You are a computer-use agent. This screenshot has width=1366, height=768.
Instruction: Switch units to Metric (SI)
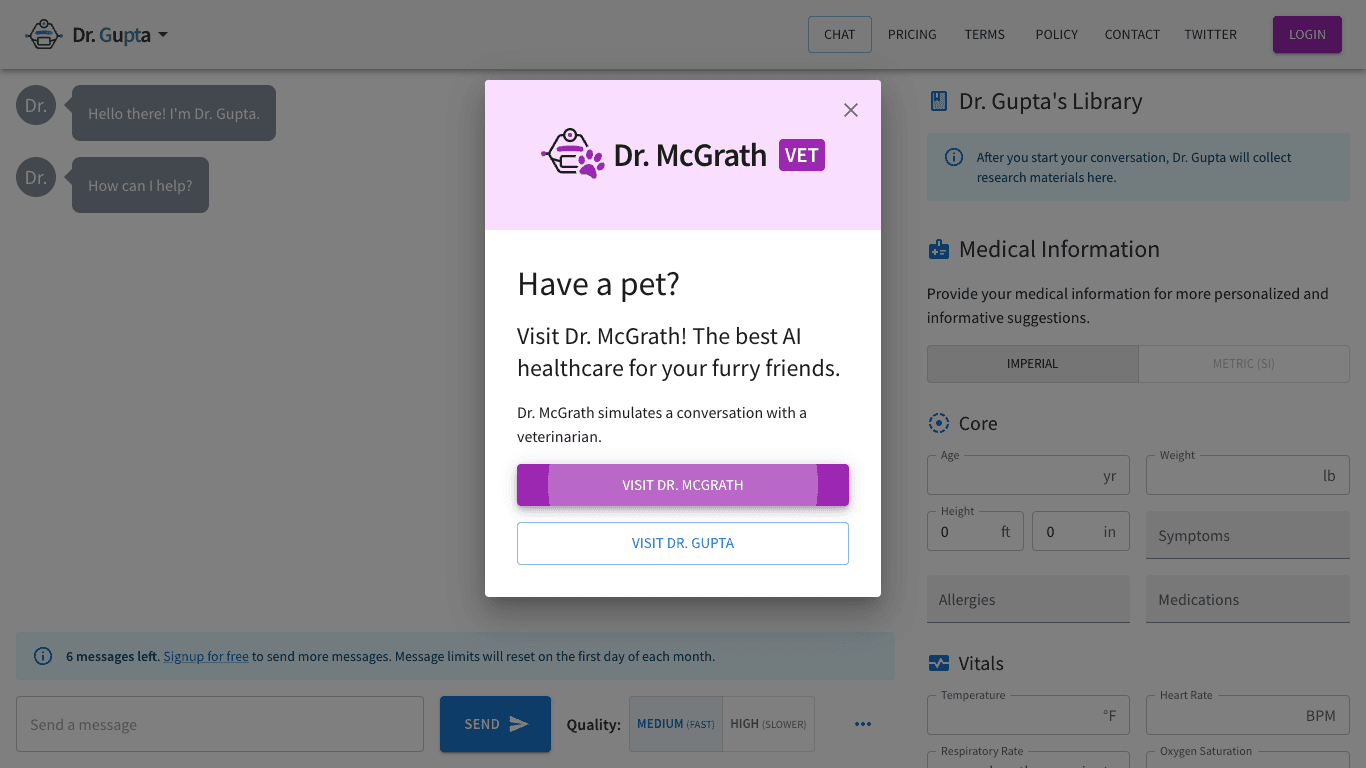coord(1243,364)
